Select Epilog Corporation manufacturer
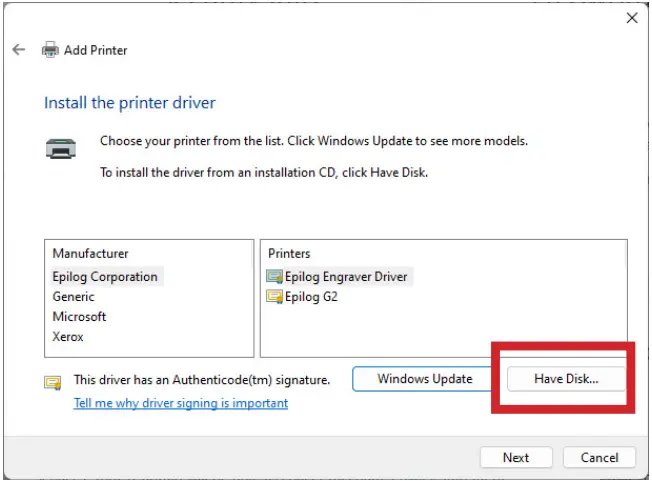The height and width of the screenshot is (481, 652). point(105,276)
